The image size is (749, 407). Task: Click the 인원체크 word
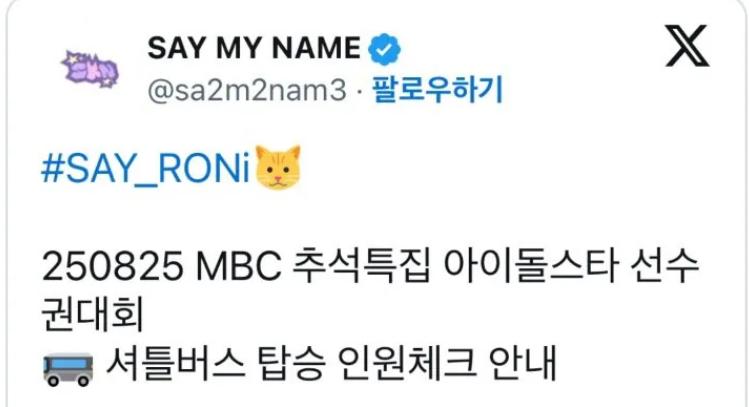(x=407, y=364)
